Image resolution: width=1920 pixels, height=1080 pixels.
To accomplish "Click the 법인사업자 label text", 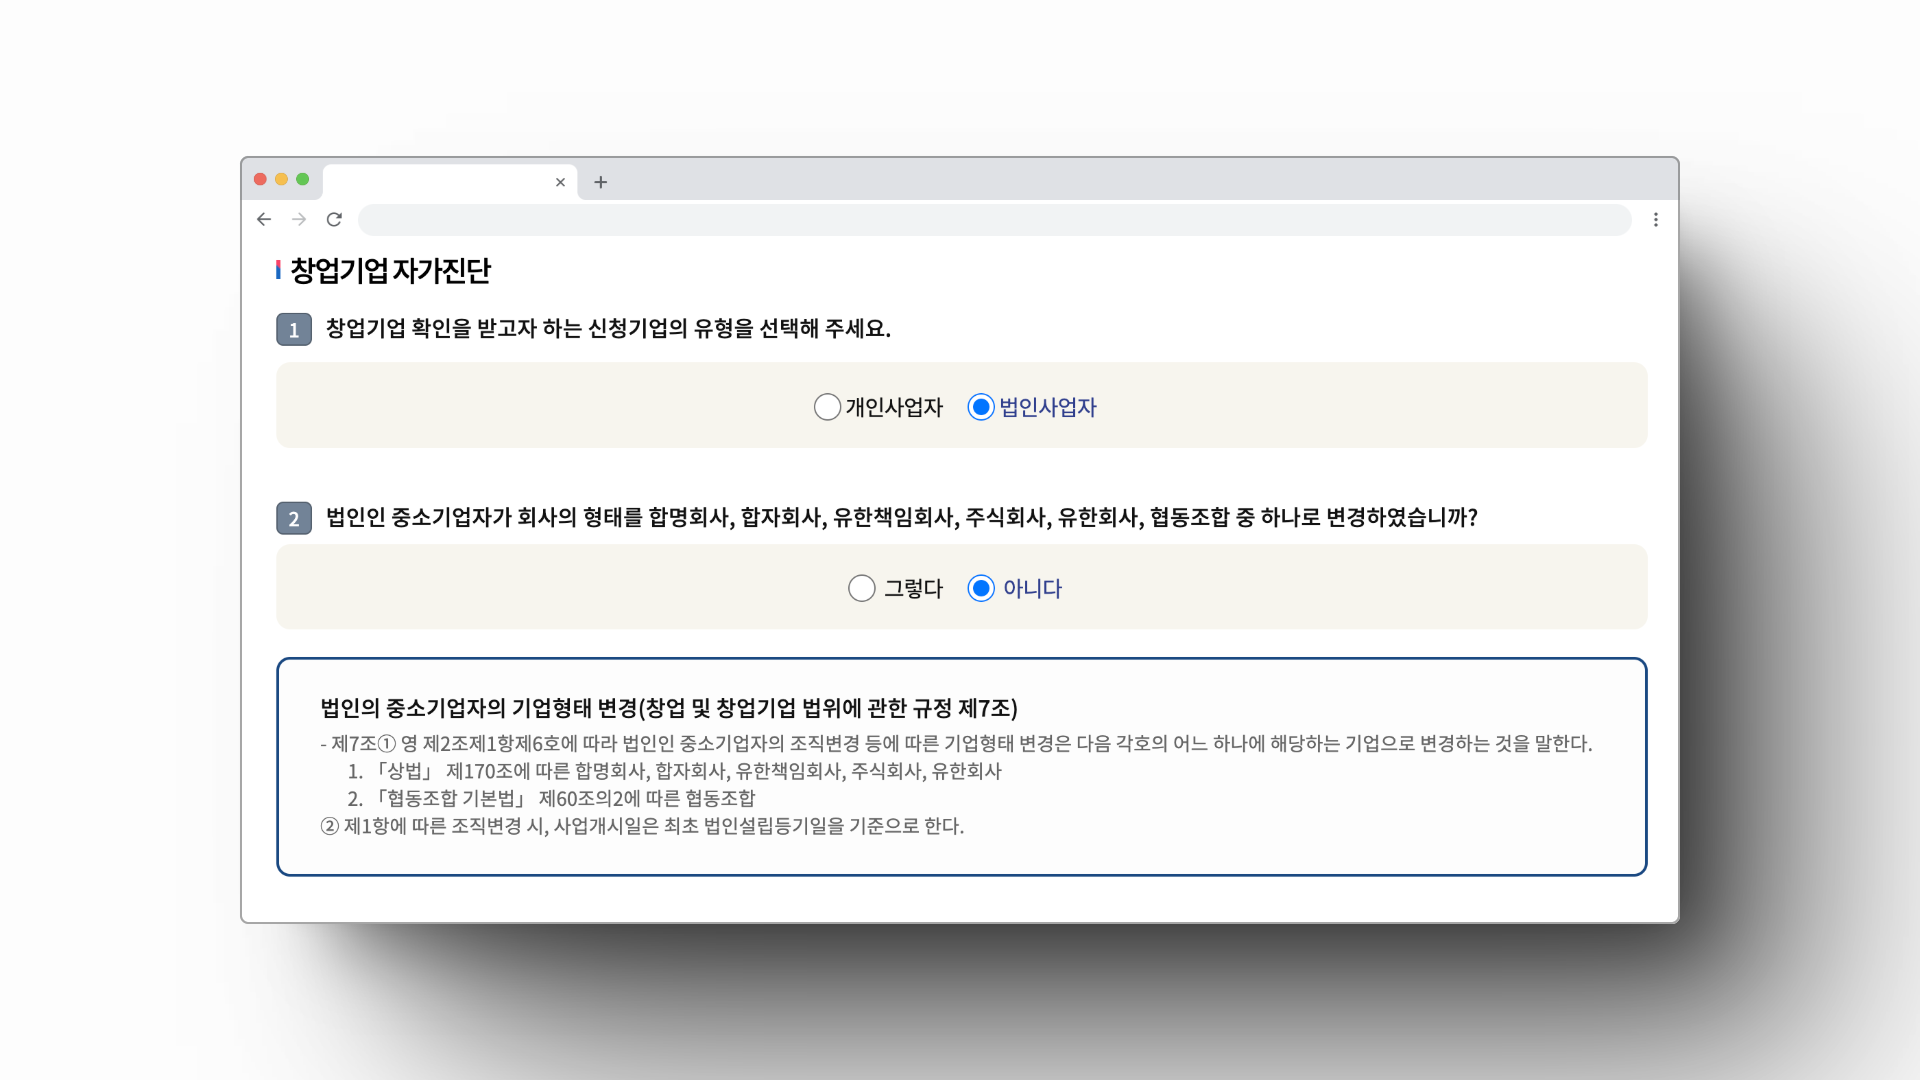I will click(x=1048, y=407).
